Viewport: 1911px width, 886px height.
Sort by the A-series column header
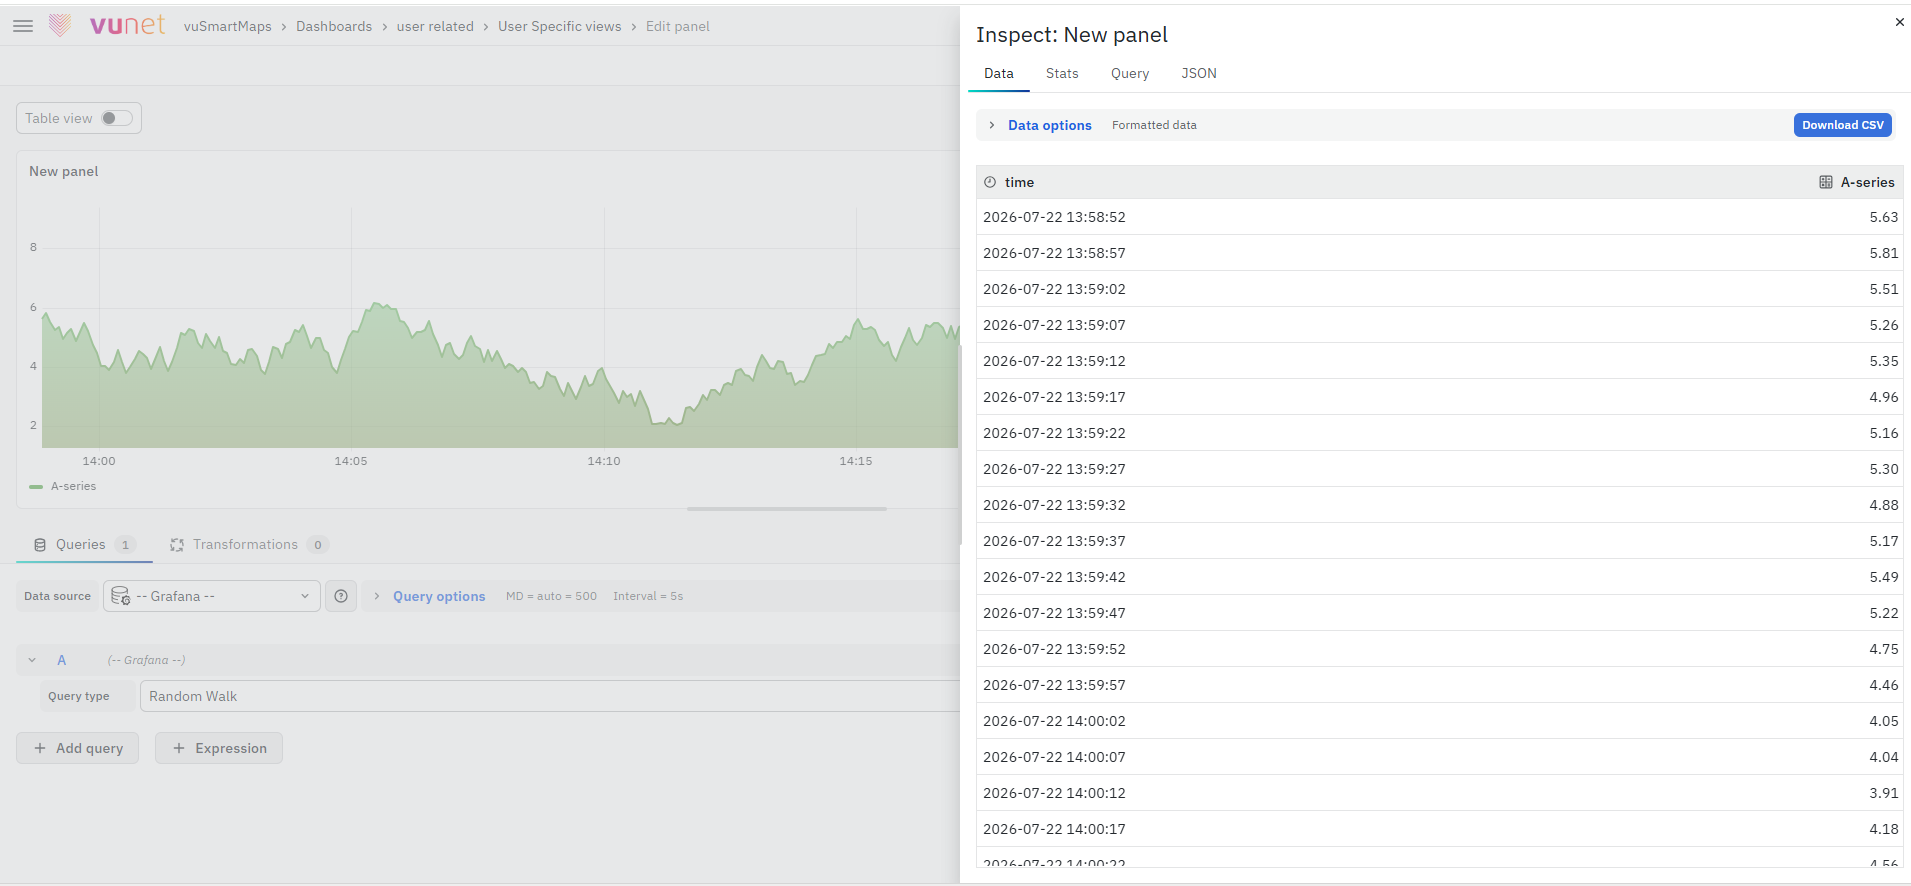pos(1867,182)
